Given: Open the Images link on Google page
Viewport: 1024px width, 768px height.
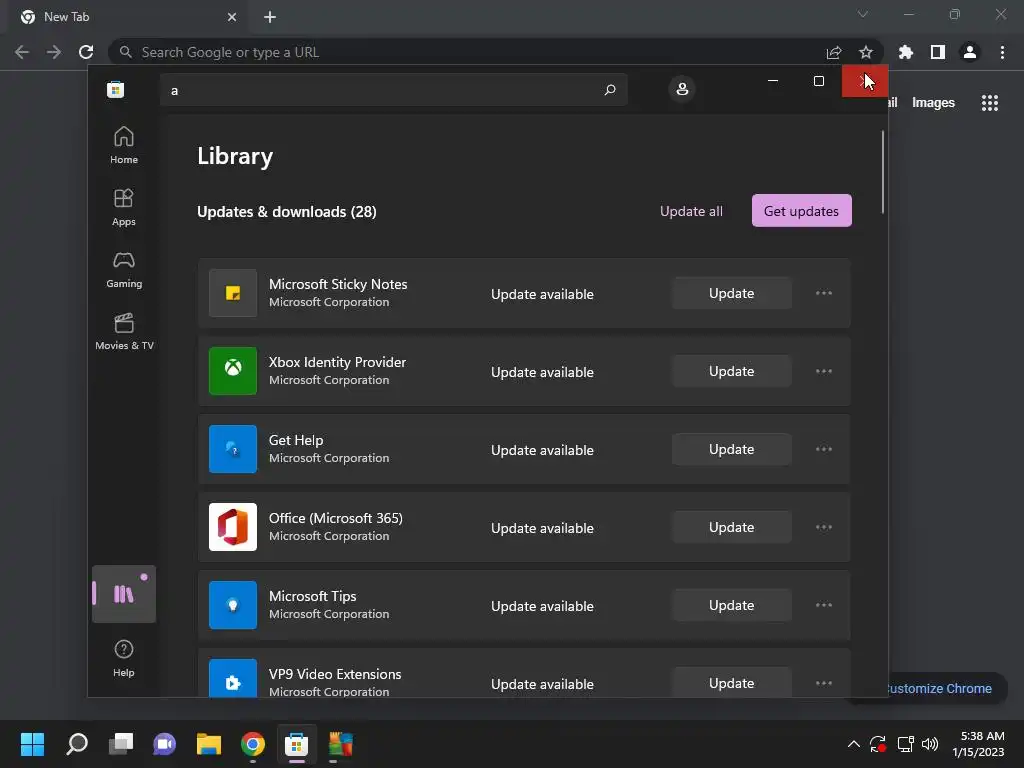Looking at the screenshot, I should [x=933, y=103].
